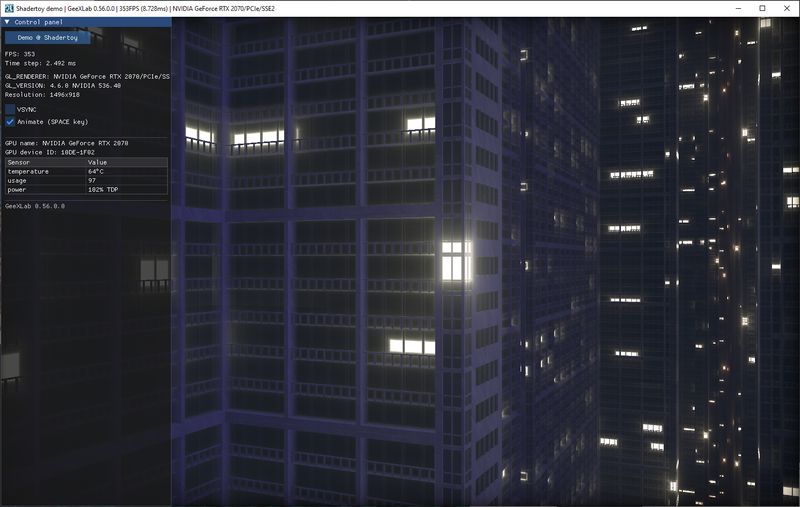
Task: Close the Shadertoy demo window
Action: [787, 8]
